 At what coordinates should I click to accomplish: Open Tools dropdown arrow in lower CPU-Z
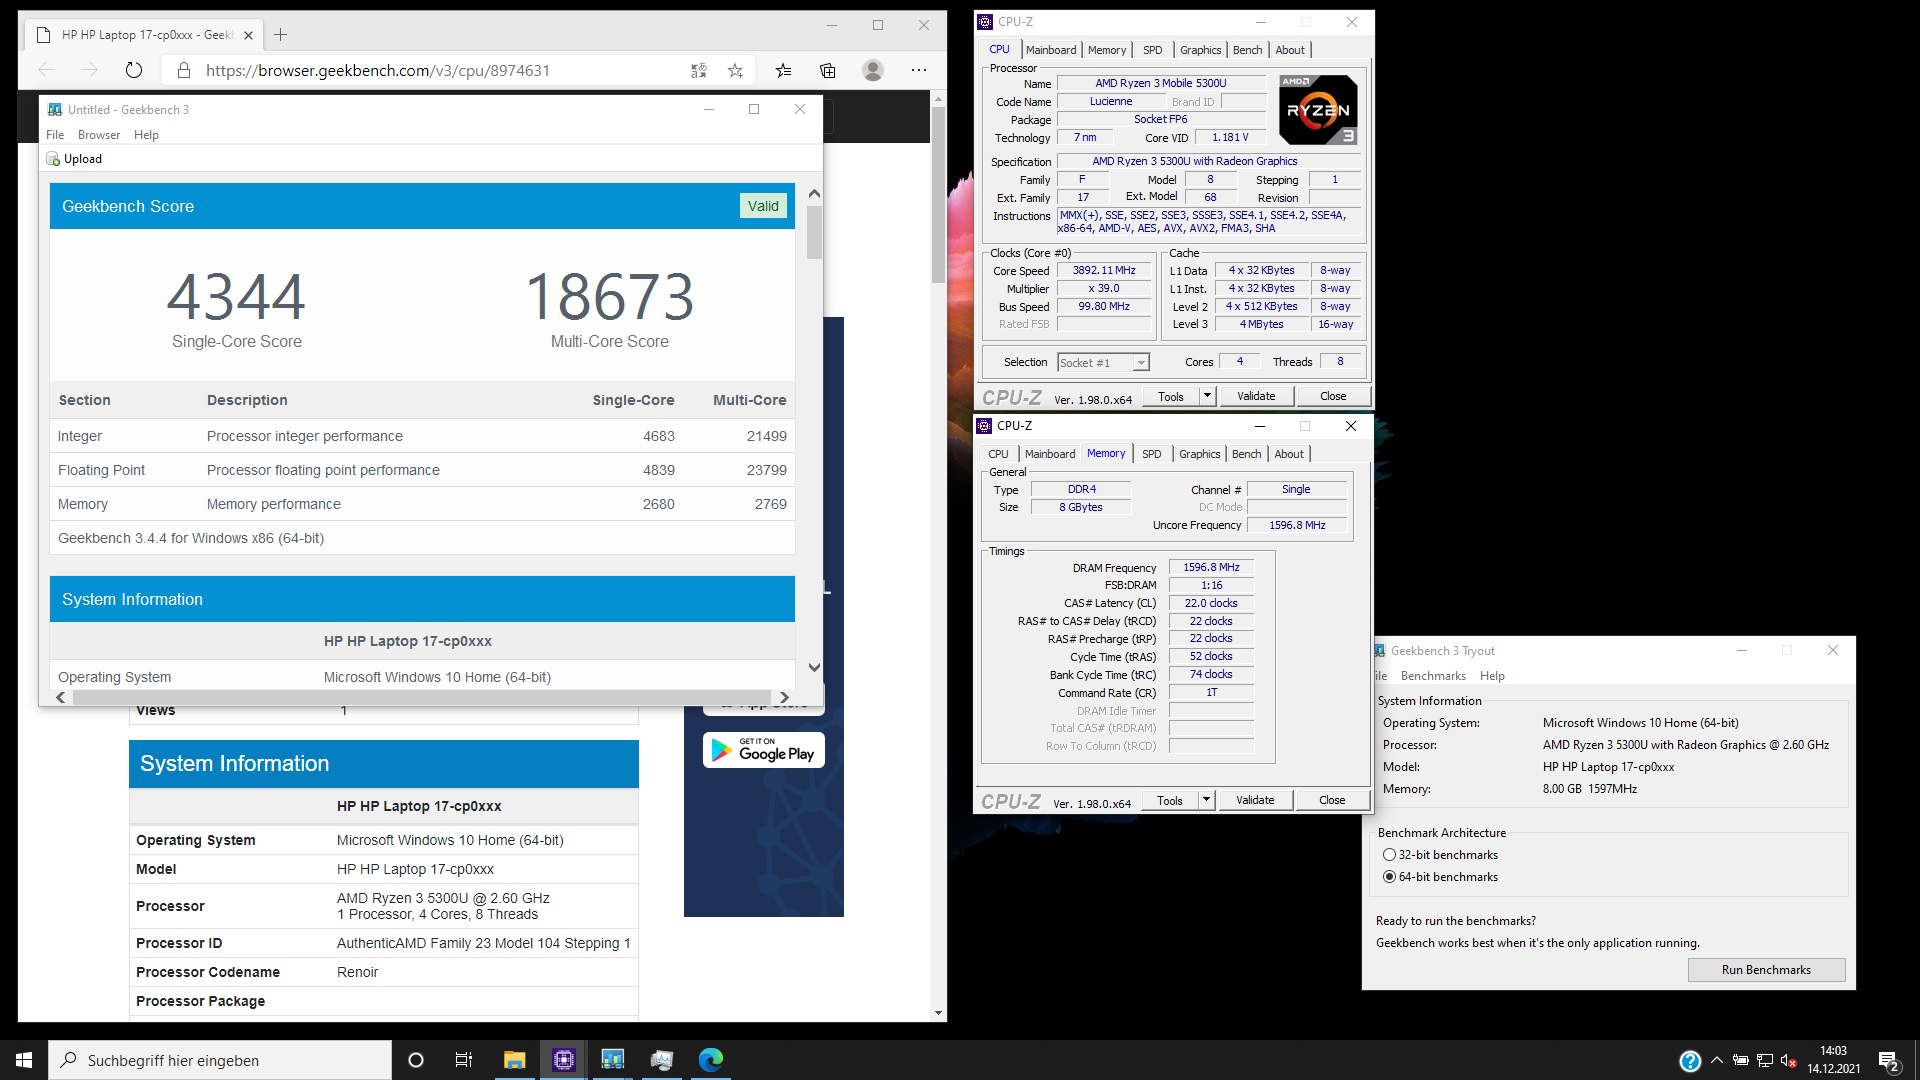click(1206, 800)
